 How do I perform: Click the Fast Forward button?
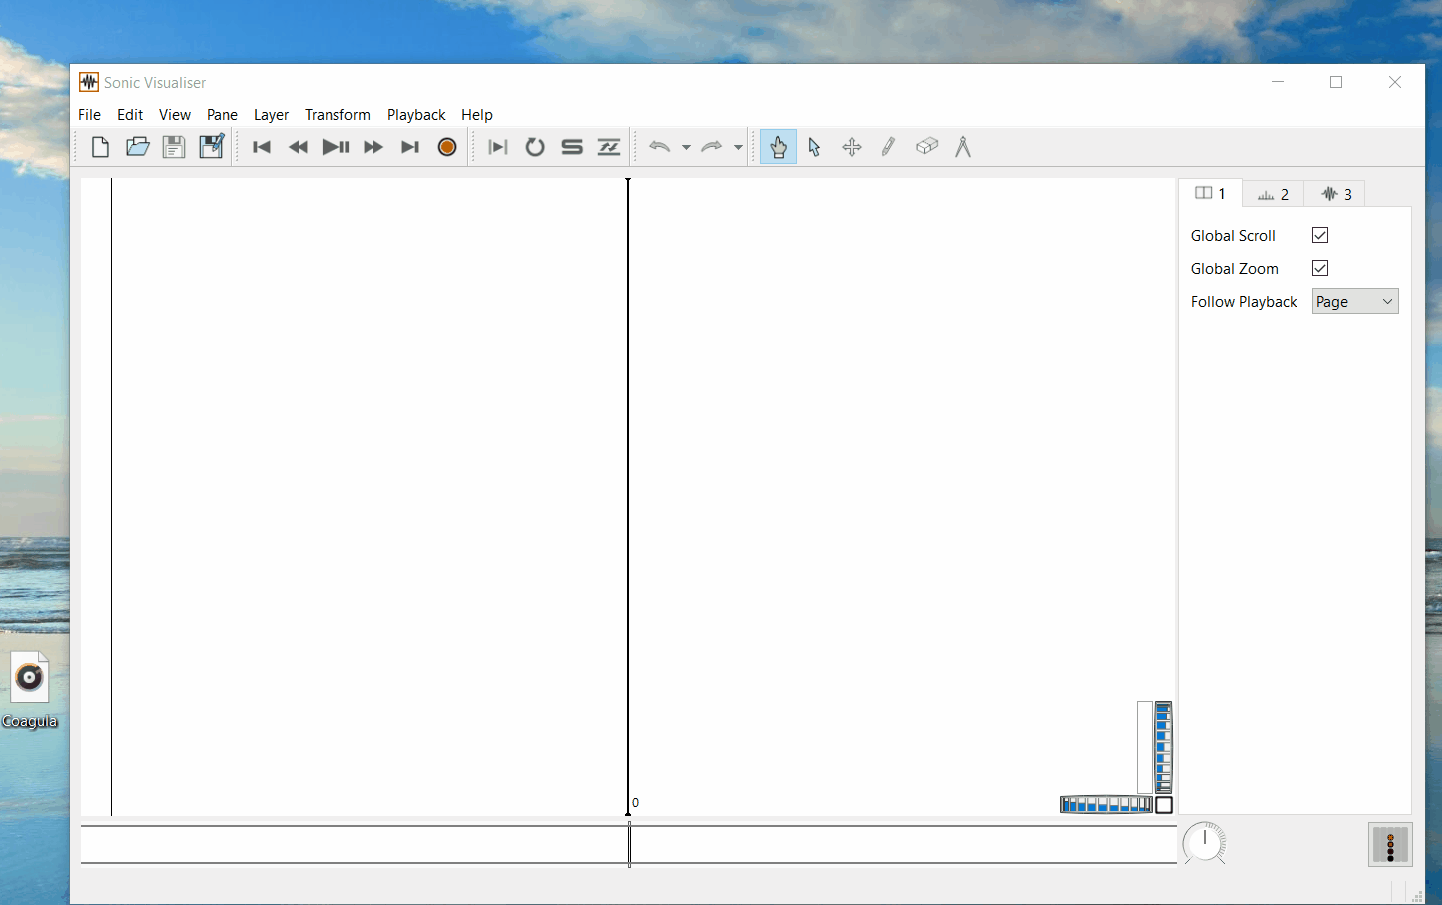pyautogui.click(x=373, y=147)
